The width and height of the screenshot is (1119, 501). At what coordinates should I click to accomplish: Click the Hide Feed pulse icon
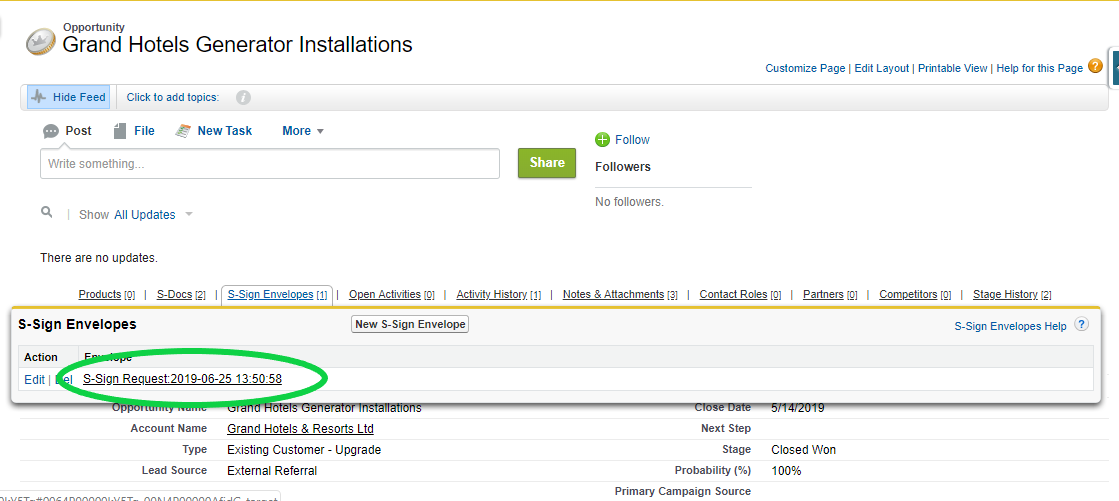[39, 97]
